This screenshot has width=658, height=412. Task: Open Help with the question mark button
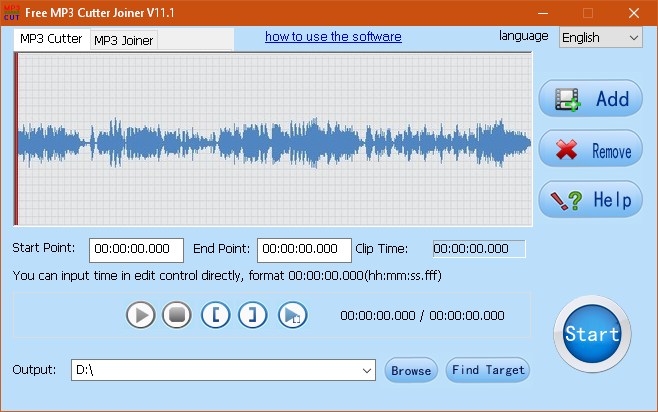[x=590, y=199]
